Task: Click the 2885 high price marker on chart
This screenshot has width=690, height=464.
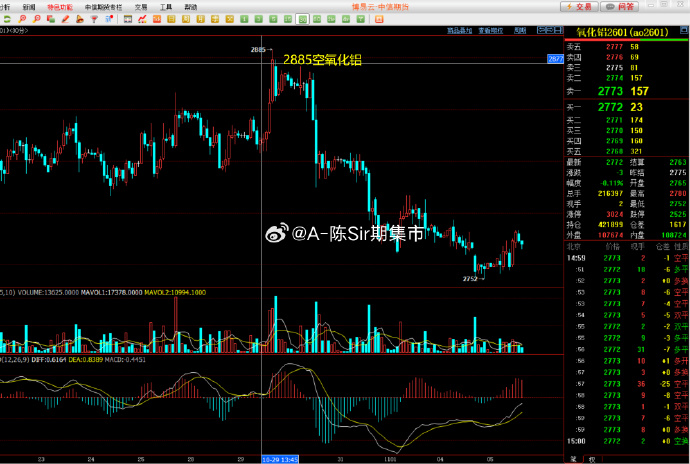Action: (x=258, y=49)
